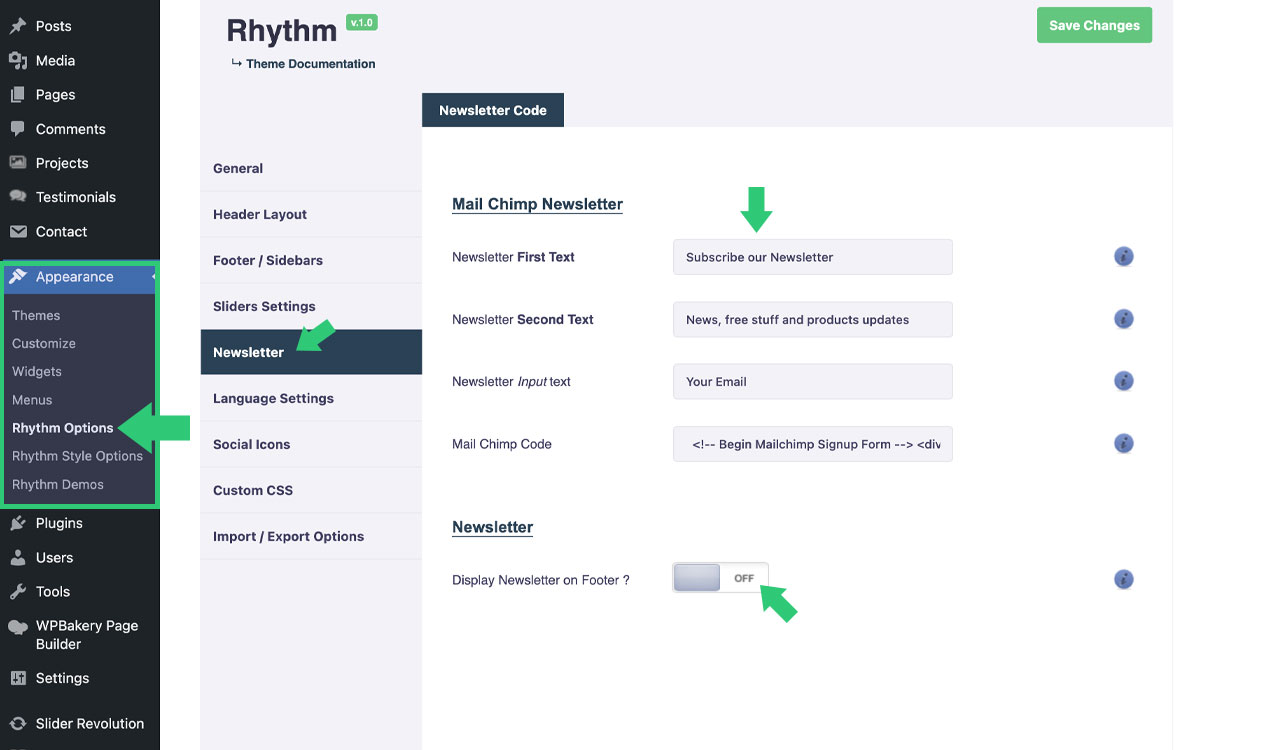Image resolution: width=1265 pixels, height=750 pixels.
Task: Focus the Mail Chimp Code input
Action: pyautogui.click(x=812, y=444)
